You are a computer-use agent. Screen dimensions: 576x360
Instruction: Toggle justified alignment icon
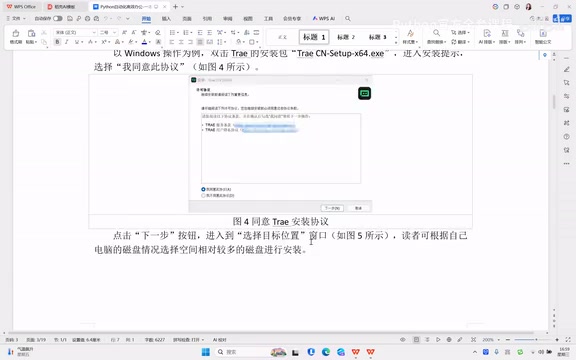coord(200,42)
